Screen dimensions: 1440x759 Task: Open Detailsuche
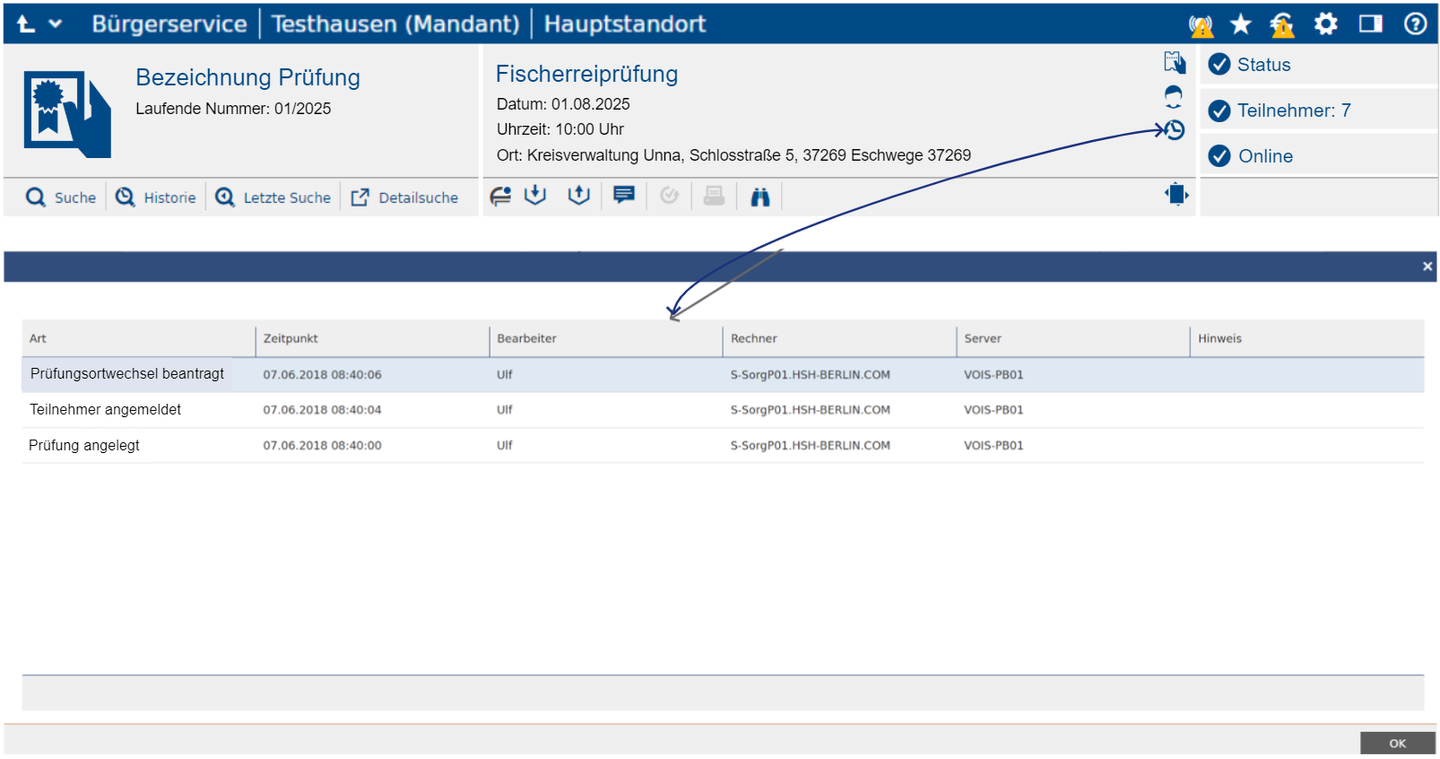(x=405, y=198)
